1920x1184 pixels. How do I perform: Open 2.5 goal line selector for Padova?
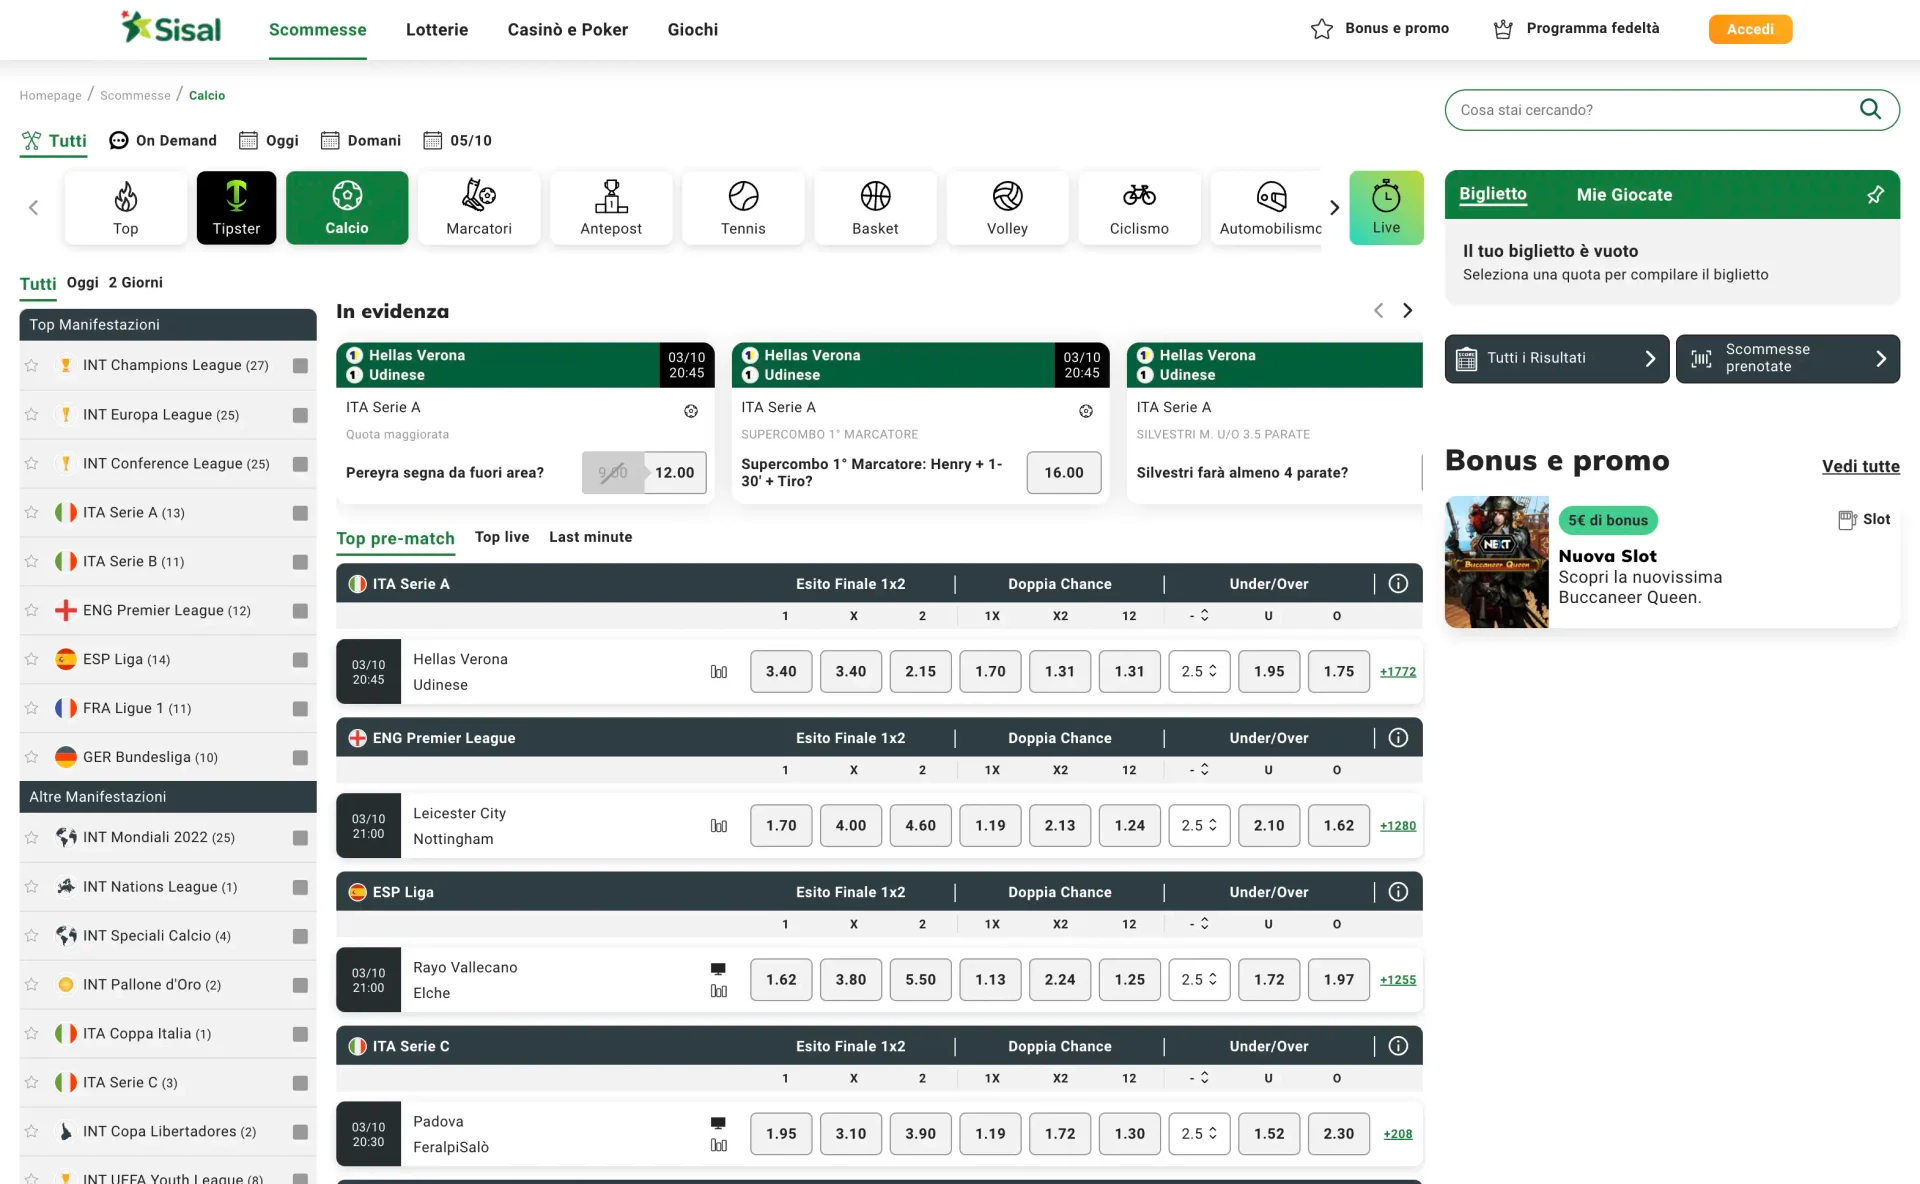(1199, 1133)
